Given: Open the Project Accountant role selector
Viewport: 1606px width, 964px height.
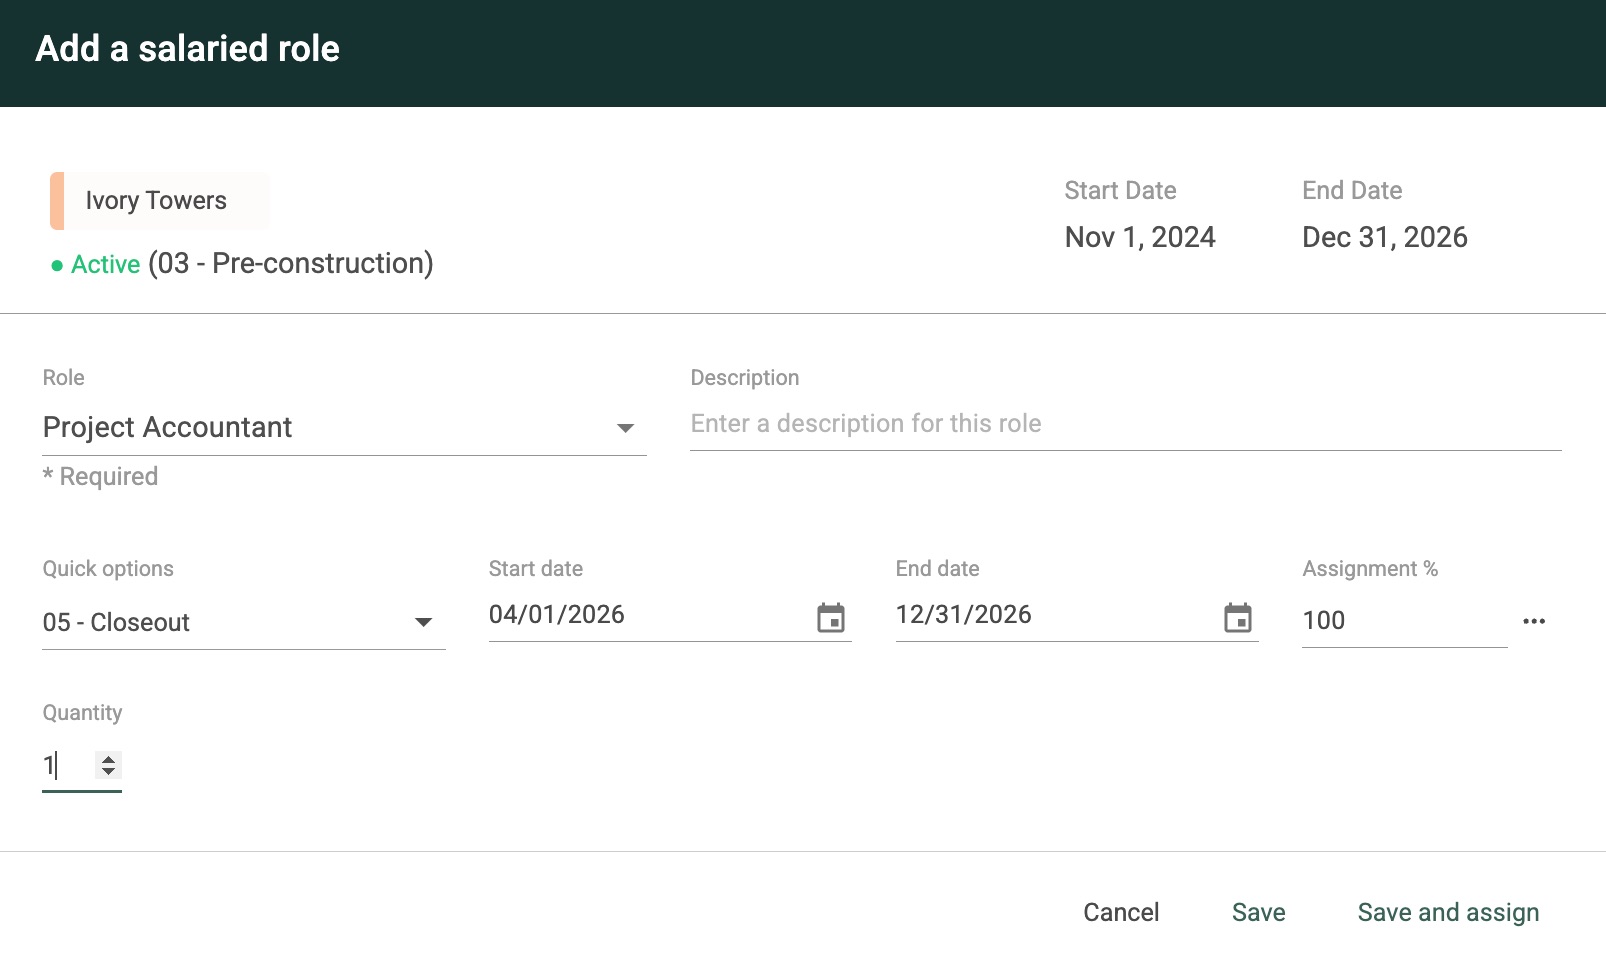Looking at the screenshot, I should tap(344, 428).
